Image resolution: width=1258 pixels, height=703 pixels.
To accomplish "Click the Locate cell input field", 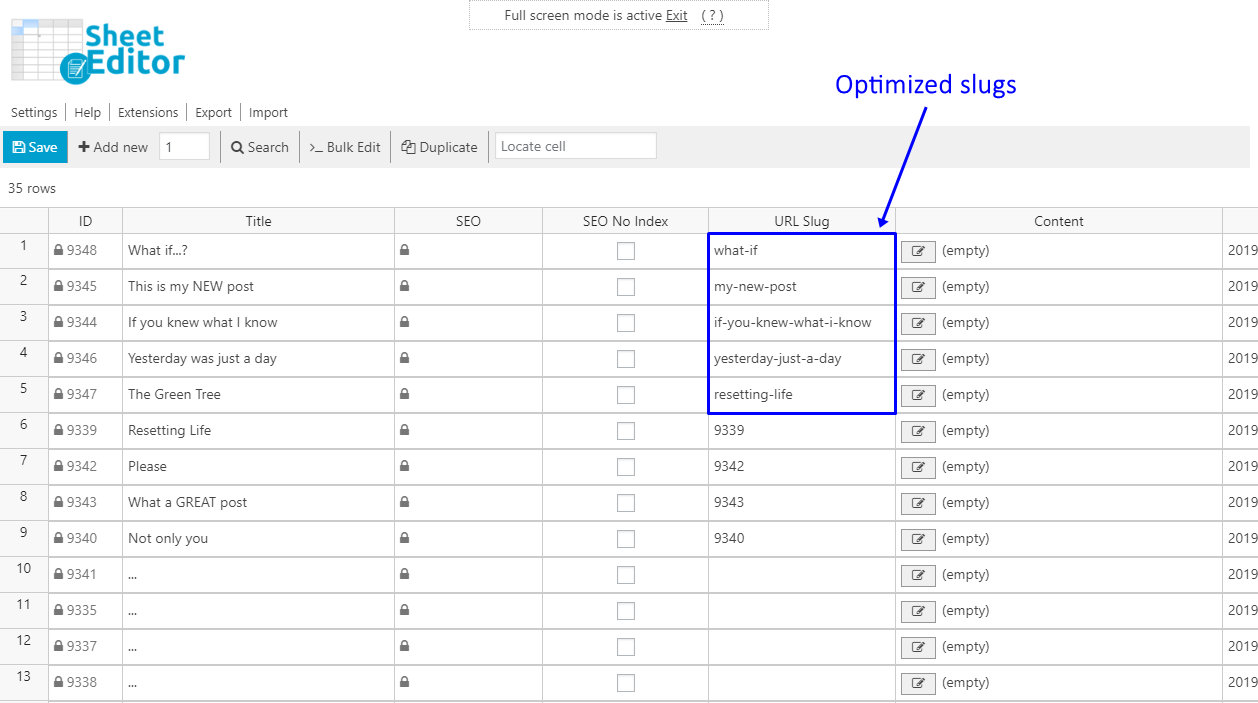I will (575, 146).
